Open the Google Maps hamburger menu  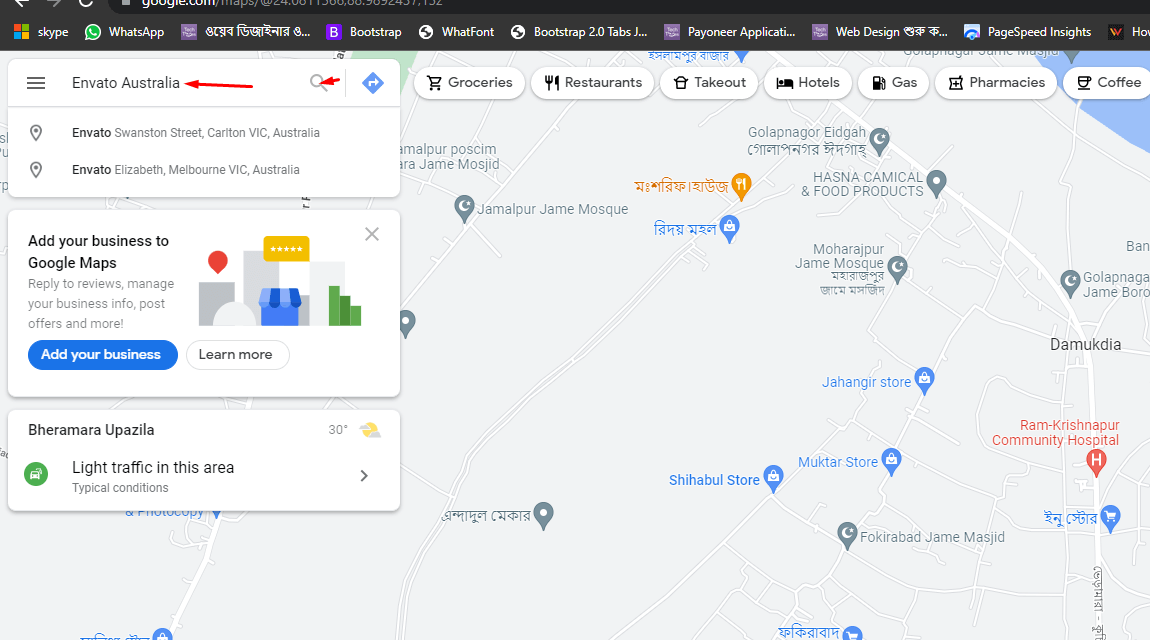coord(36,83)
